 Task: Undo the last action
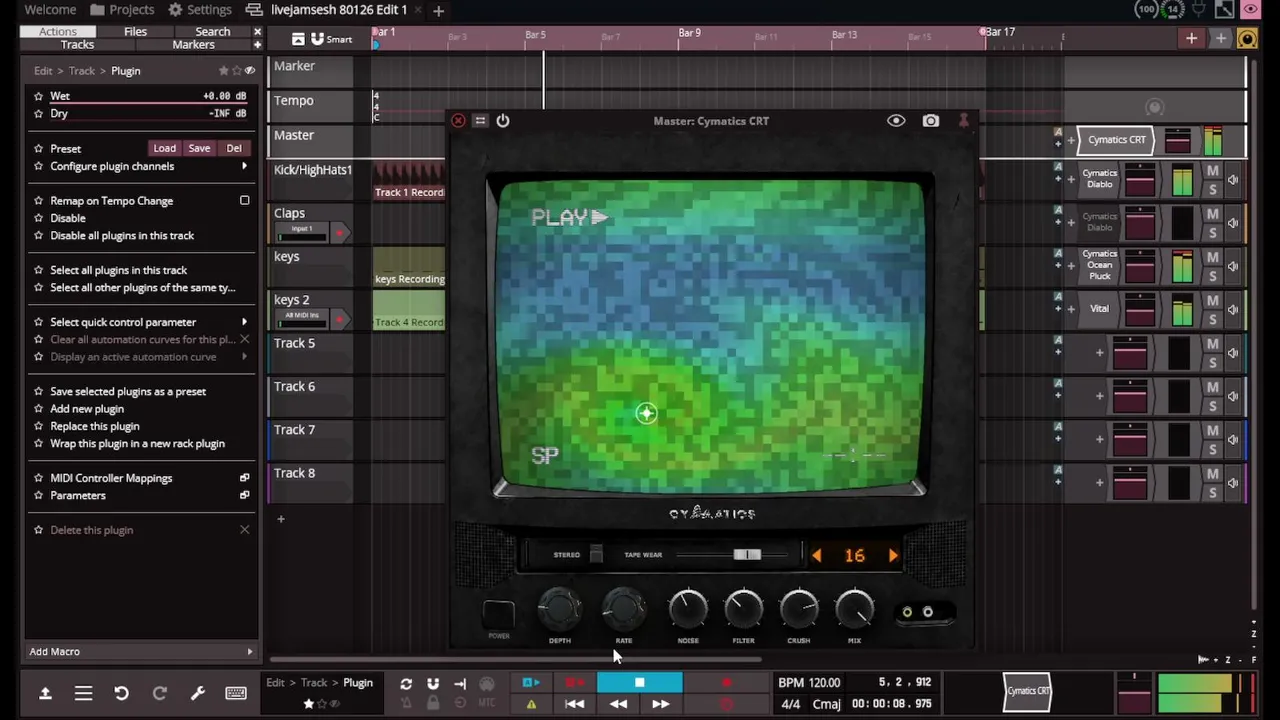(x=121, y=693)
